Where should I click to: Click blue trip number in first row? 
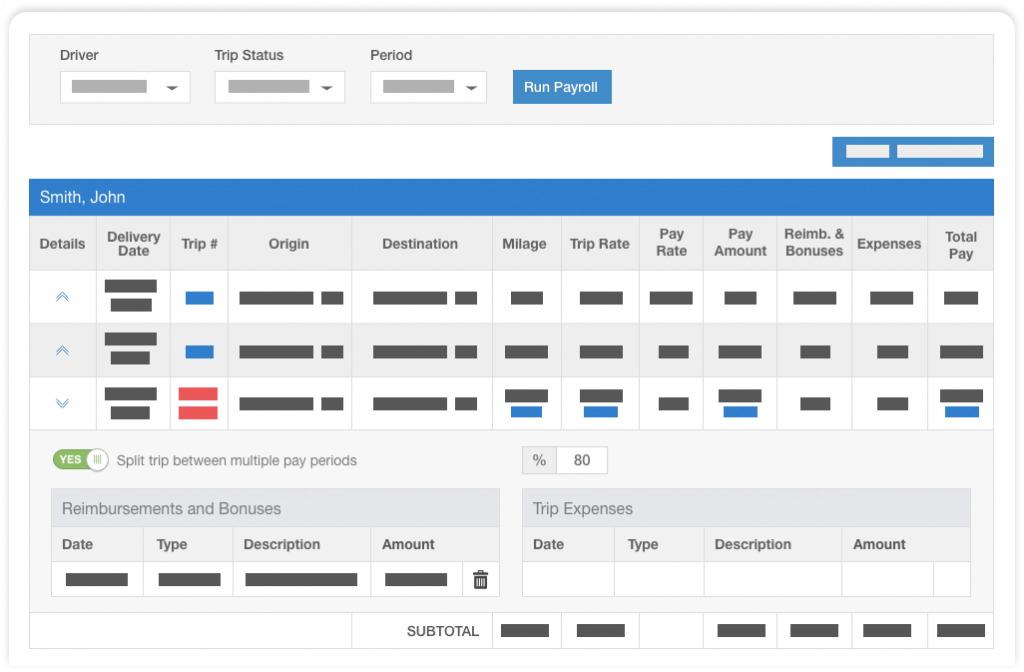(199, 298)
